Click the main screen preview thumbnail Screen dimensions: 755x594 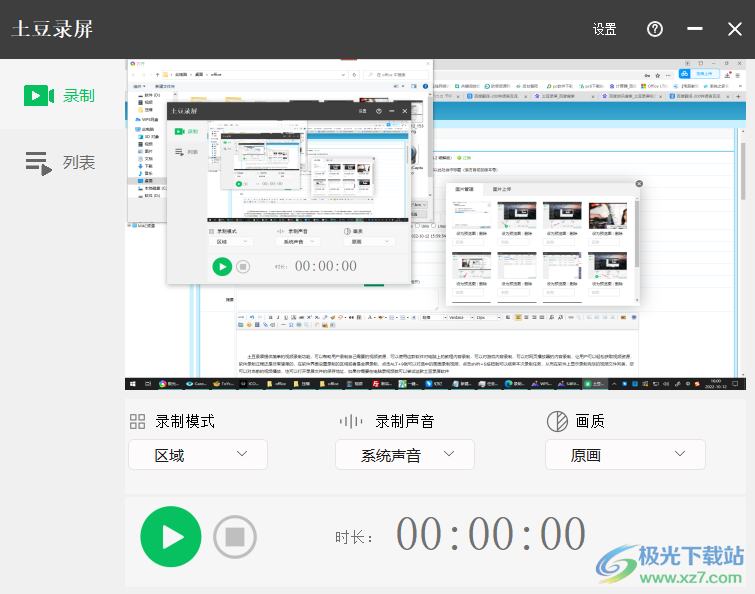coord(435,224)
